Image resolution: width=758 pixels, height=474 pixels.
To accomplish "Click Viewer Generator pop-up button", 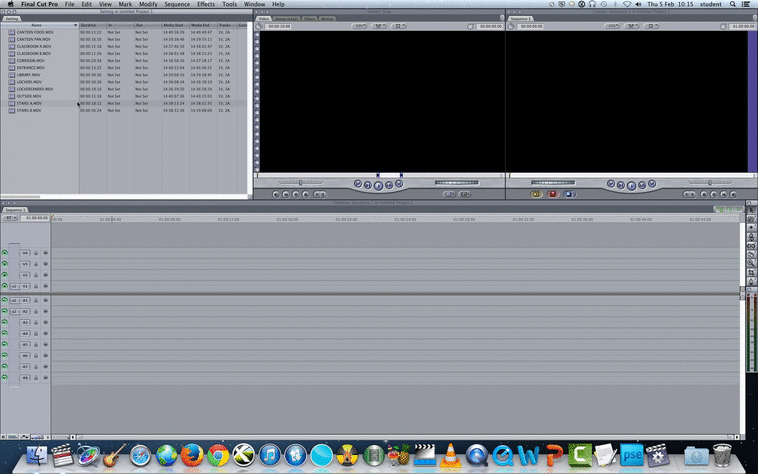I will point(465,194).
